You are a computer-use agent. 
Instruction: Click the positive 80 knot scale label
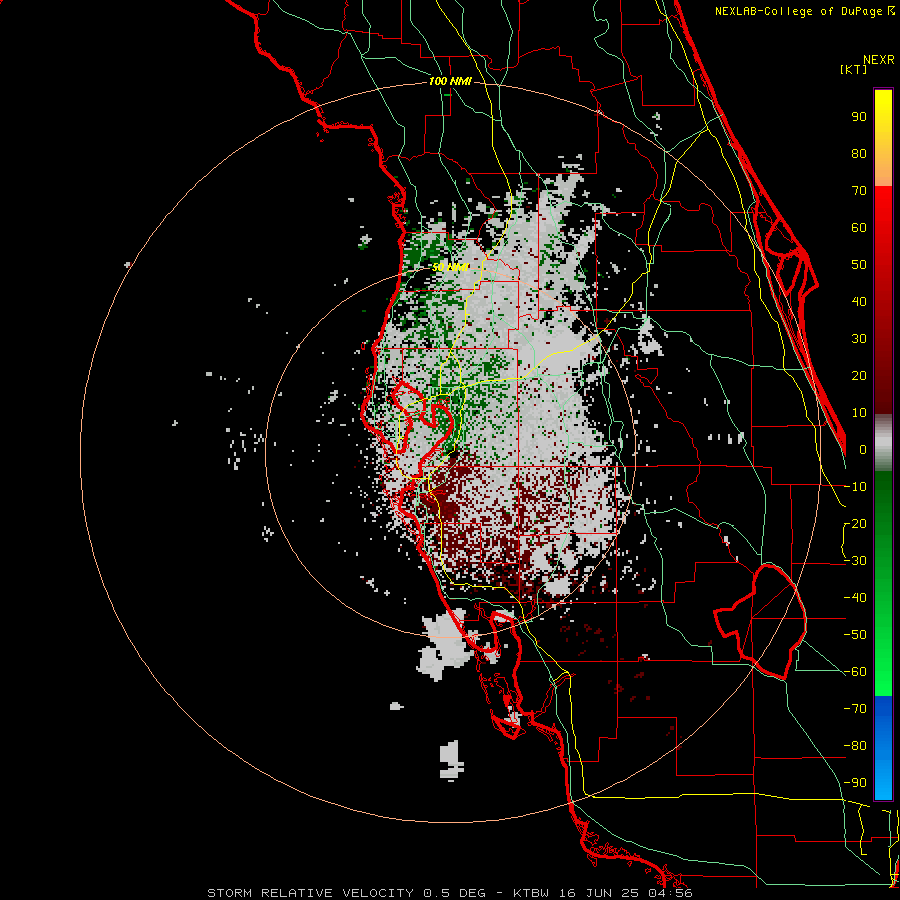pos(859,153)
